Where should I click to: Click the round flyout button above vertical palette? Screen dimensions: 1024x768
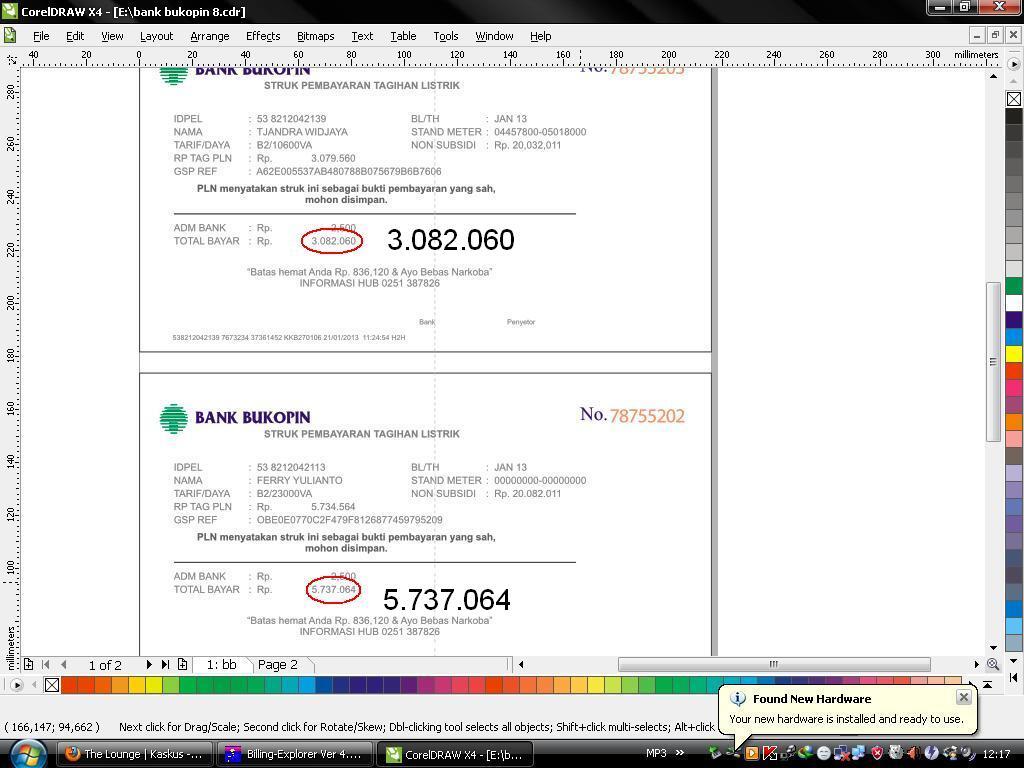click(x=1014, y=64)
